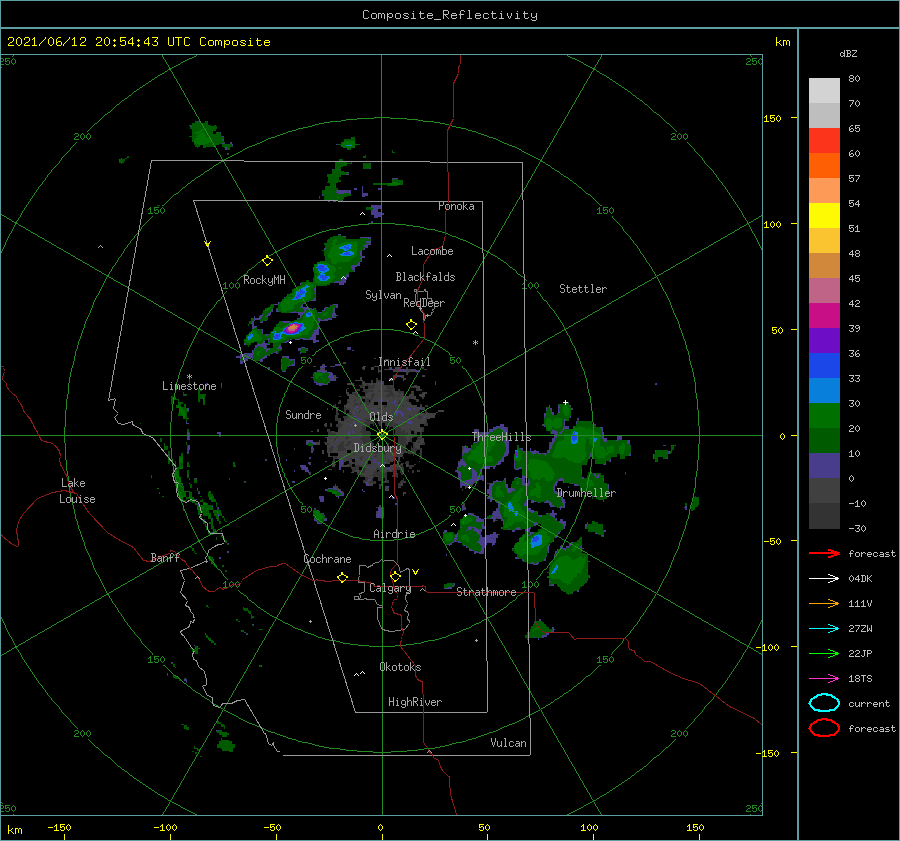
Task: Click the RedDeer label
Action: (x=424, y=303)
